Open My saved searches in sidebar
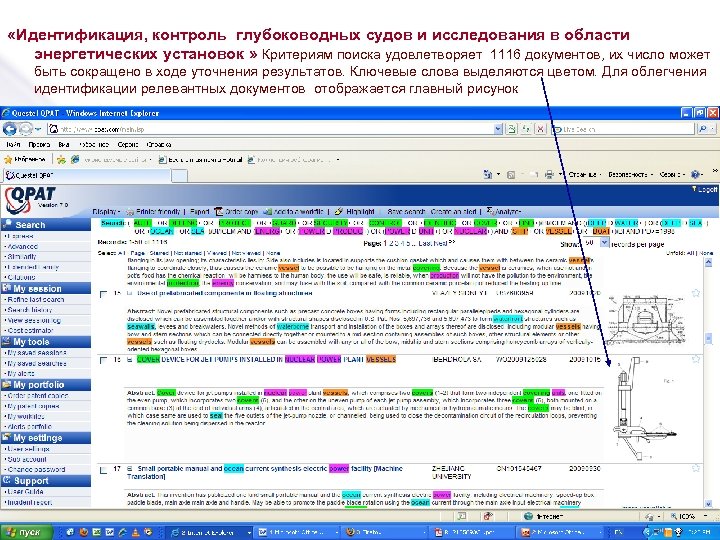 (x=36, y=363)
